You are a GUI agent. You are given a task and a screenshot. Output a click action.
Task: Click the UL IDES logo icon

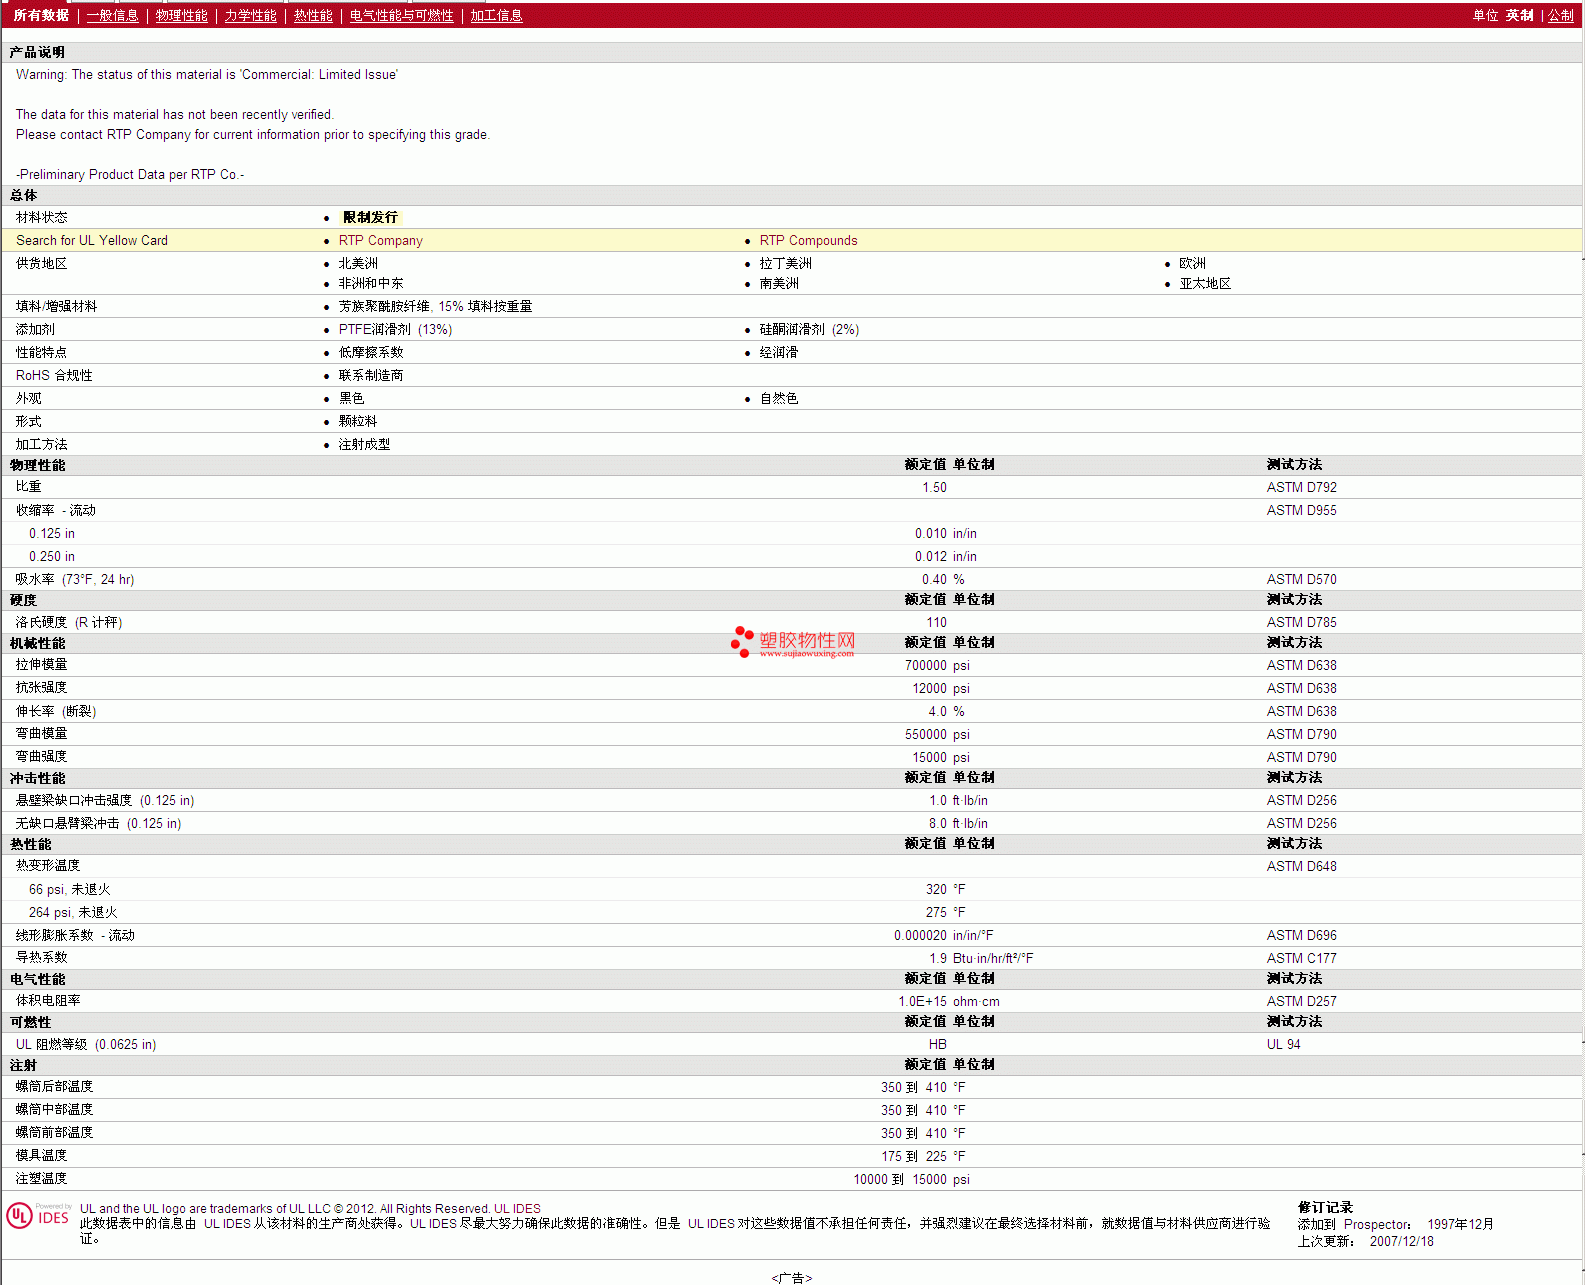coord(38,1215)
